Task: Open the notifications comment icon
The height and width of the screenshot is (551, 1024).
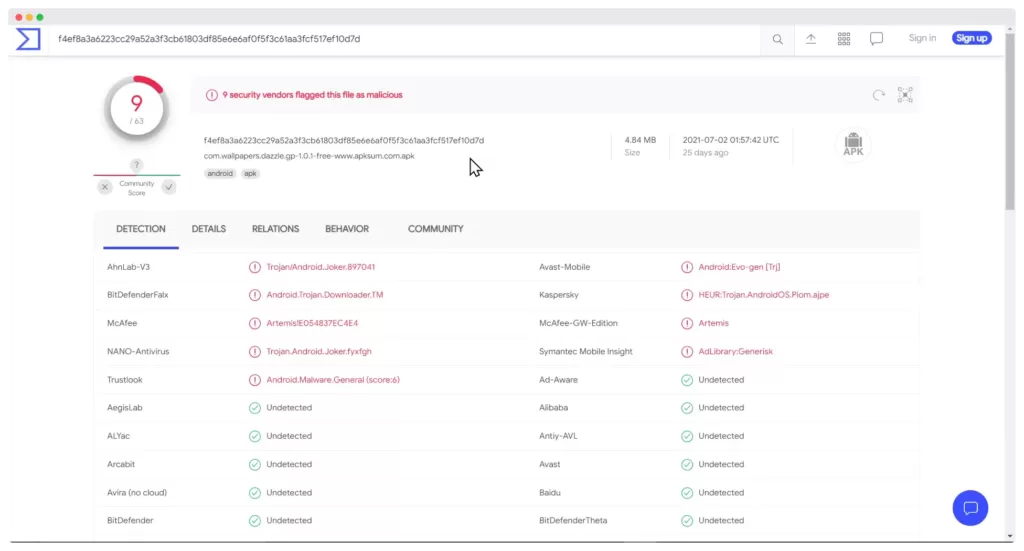Action: 876,39
